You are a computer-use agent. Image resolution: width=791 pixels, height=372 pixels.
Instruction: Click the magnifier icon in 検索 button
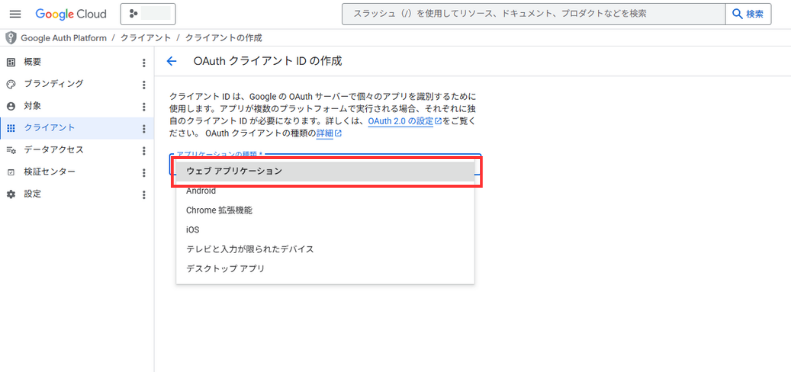tap(738, 14)
